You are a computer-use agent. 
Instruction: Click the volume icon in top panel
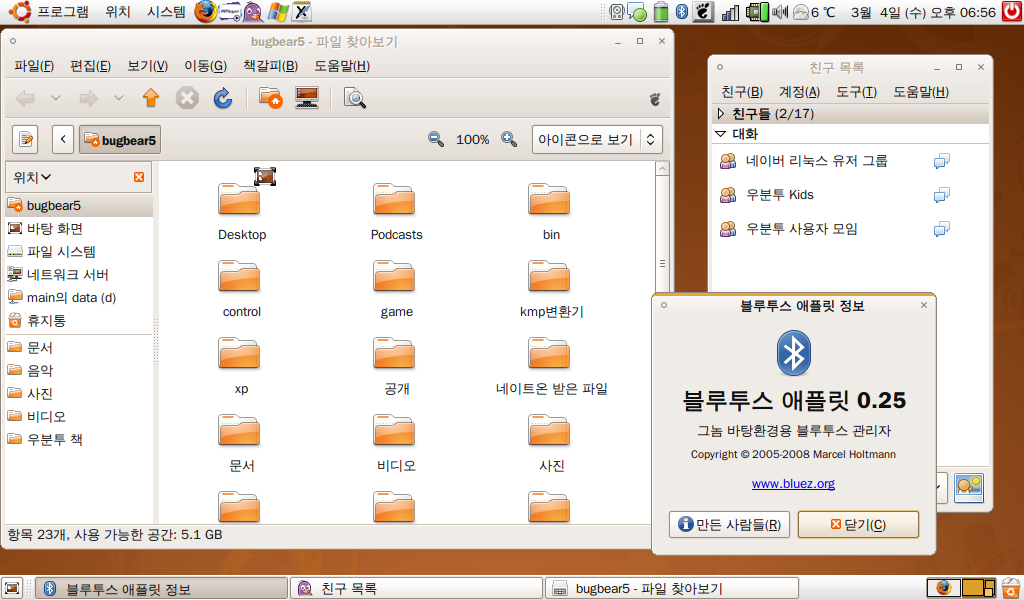(780, 12)
